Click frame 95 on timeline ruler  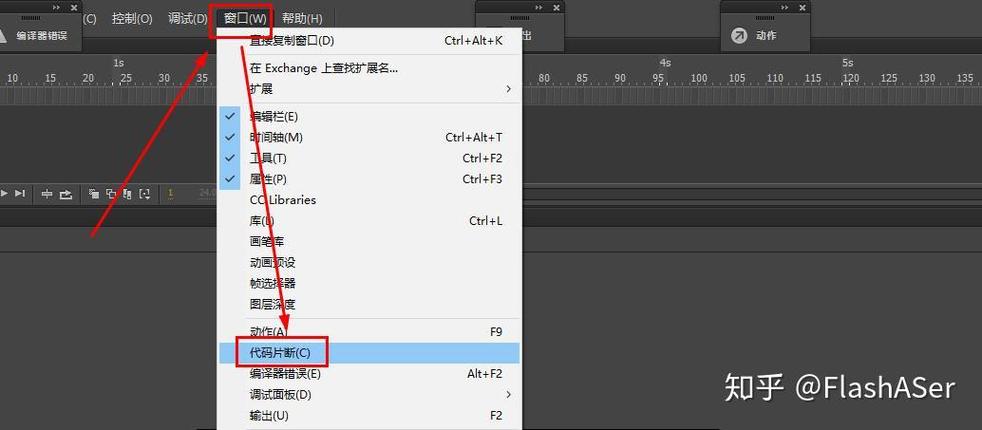pyautogui.click(x=658, y=78)
